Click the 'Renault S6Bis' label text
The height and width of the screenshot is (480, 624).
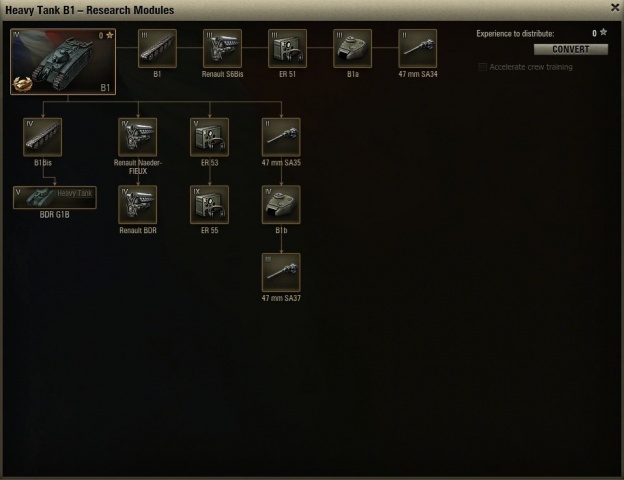point(222,74)
